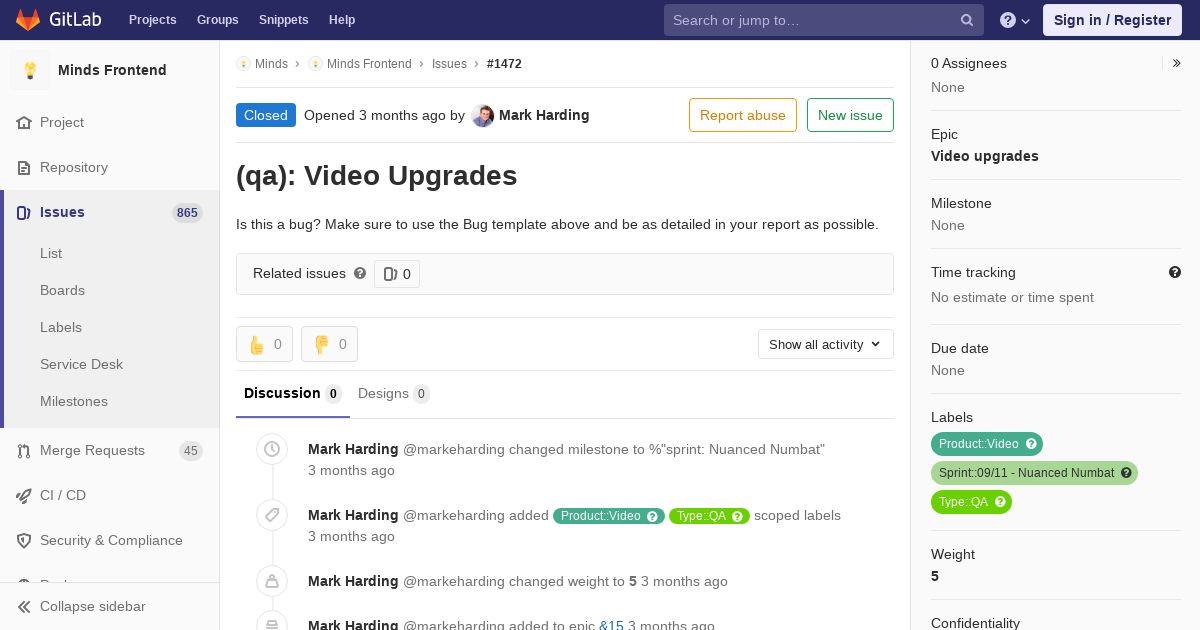This screenshot has width=1200, height=630.
Task: Give a thumbs down reaction
Action: (x=329, y=344)
